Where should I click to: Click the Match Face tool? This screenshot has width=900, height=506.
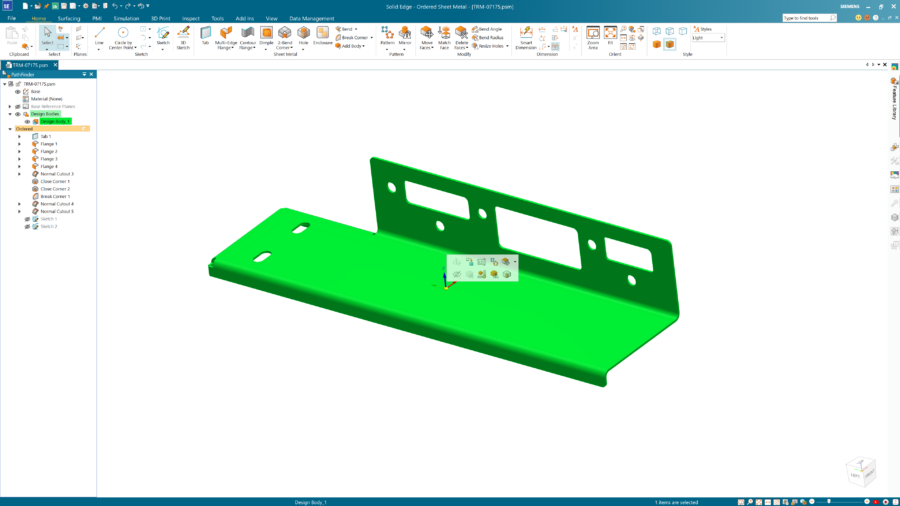pyautogui.click(x=444, y=37)
